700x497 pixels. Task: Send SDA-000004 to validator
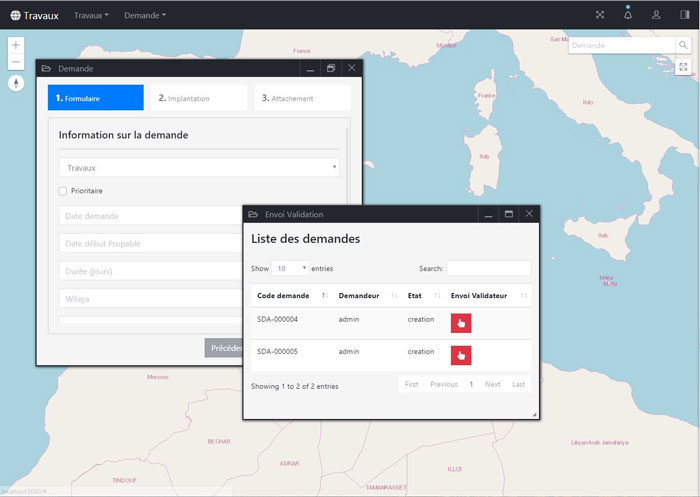tap(461, 322)
